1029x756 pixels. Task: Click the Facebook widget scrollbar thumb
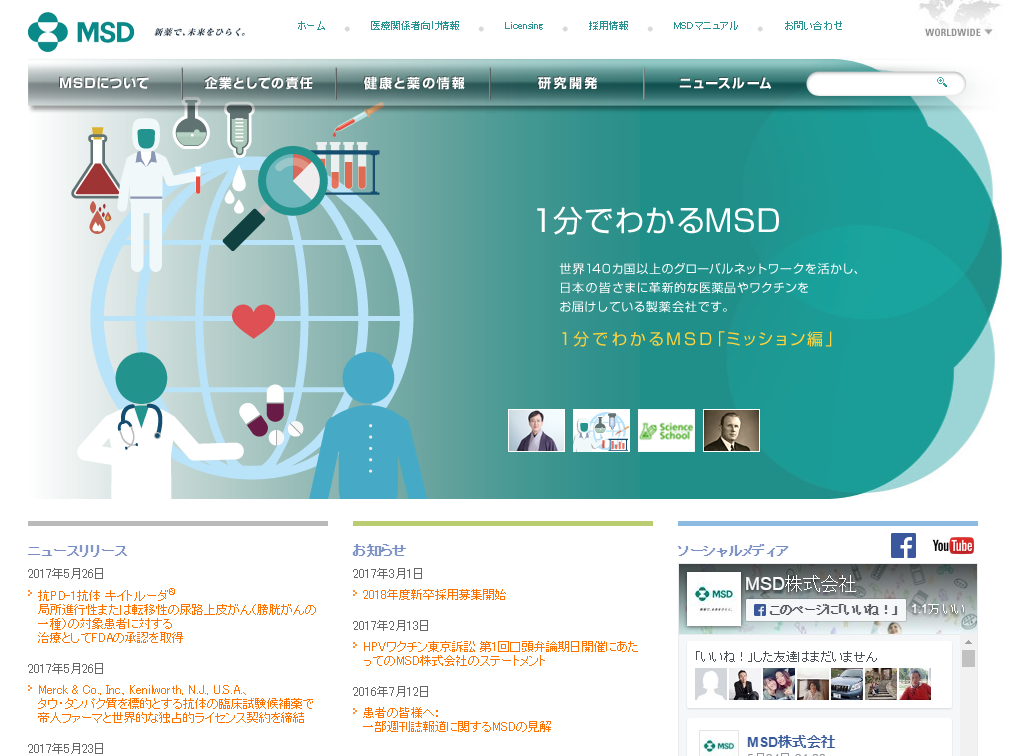point(968,658)
